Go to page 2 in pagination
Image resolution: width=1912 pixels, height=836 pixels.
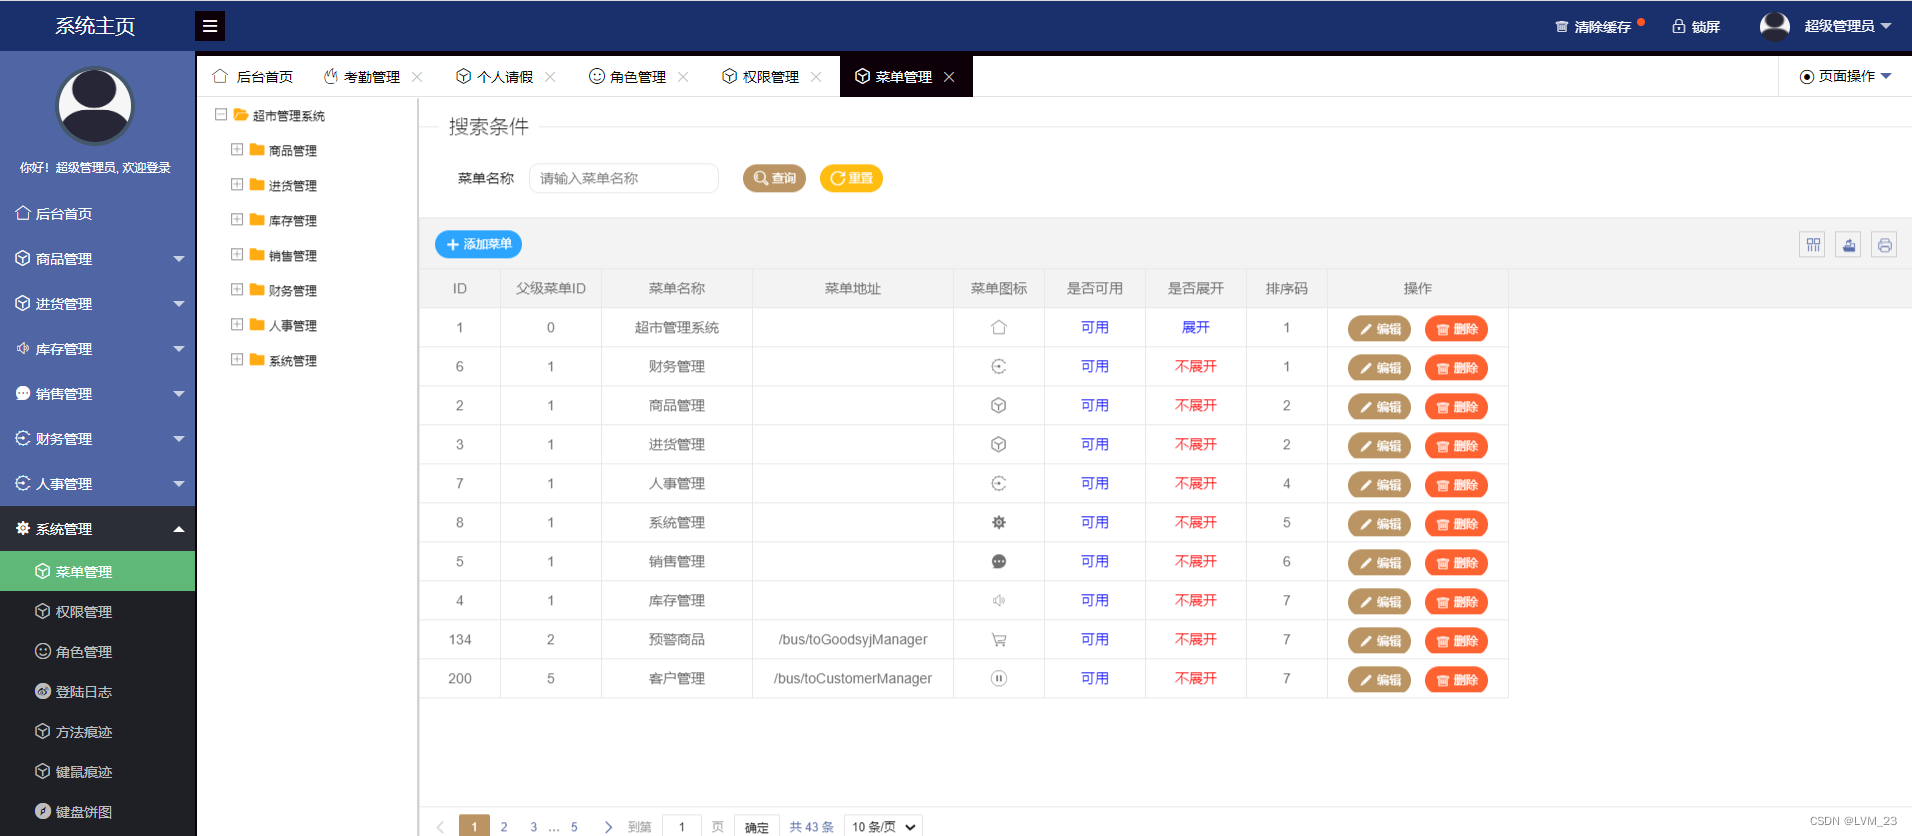(504, 827)
